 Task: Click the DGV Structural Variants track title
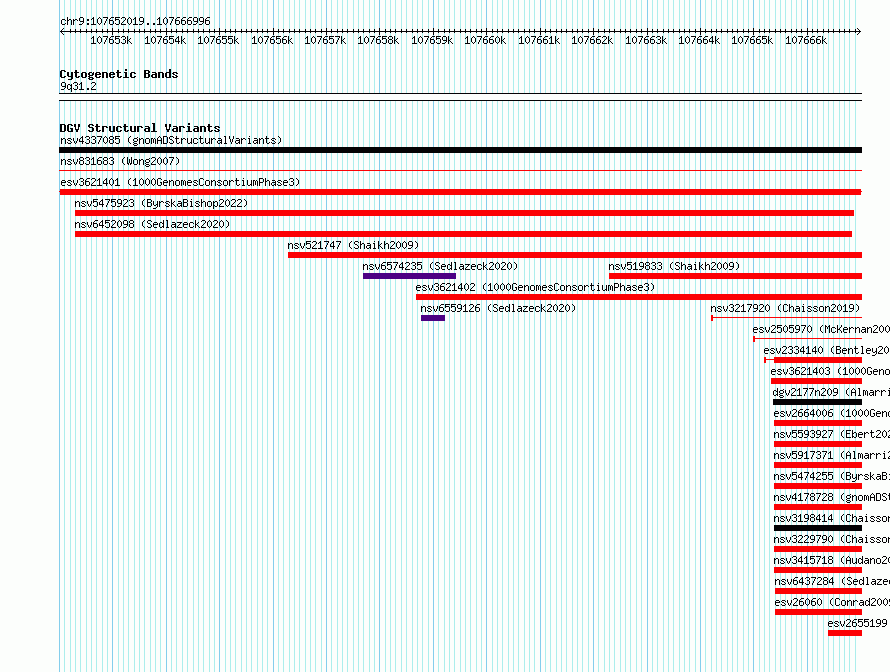140,128
